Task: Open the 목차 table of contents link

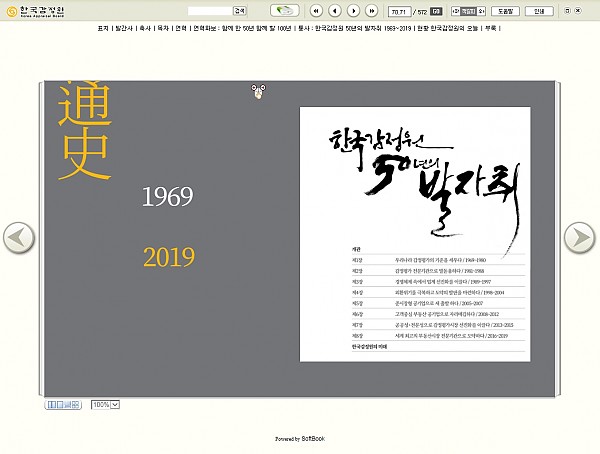Action: pyautogui.click(x=163, y=28)
